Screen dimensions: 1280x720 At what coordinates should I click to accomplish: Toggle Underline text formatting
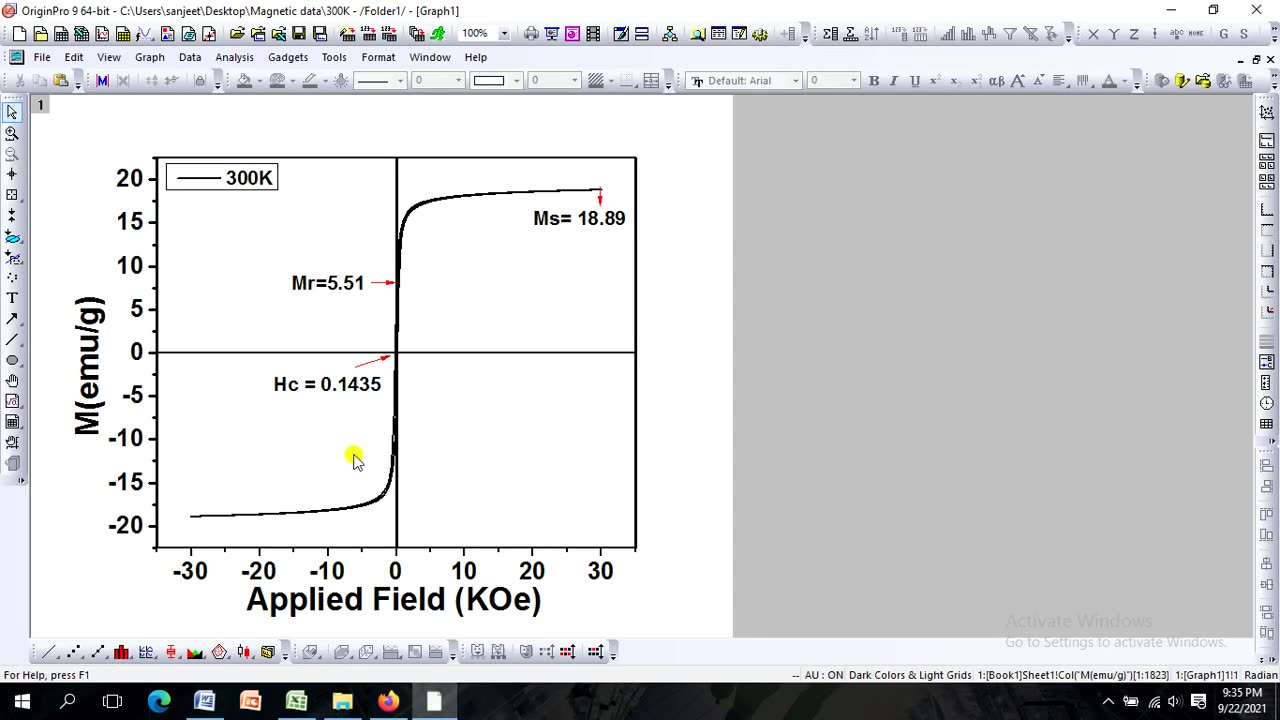tap(915, 81)
